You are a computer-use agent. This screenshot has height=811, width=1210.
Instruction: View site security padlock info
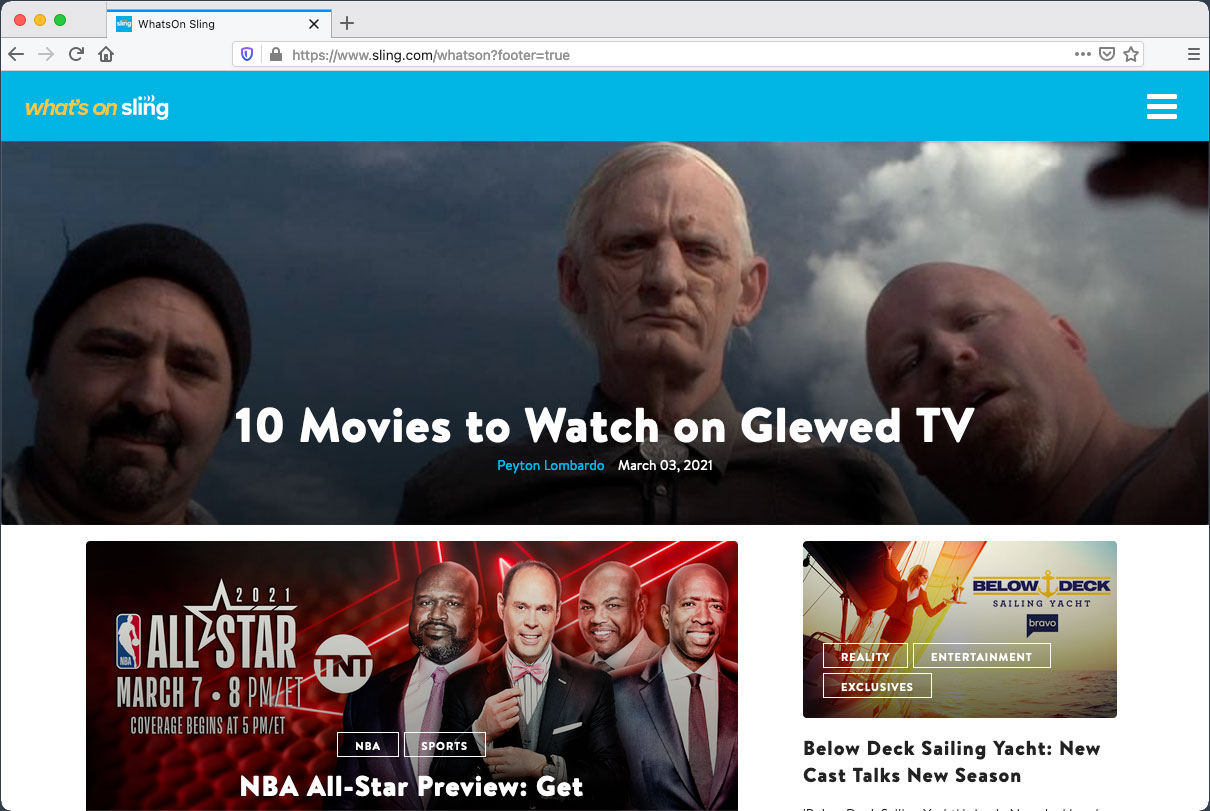coord(275,55)
